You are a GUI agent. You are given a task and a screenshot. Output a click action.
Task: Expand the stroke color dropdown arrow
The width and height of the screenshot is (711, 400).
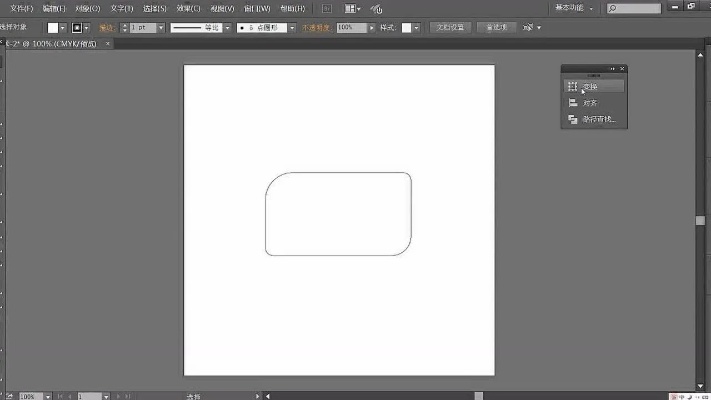point(86,28)
